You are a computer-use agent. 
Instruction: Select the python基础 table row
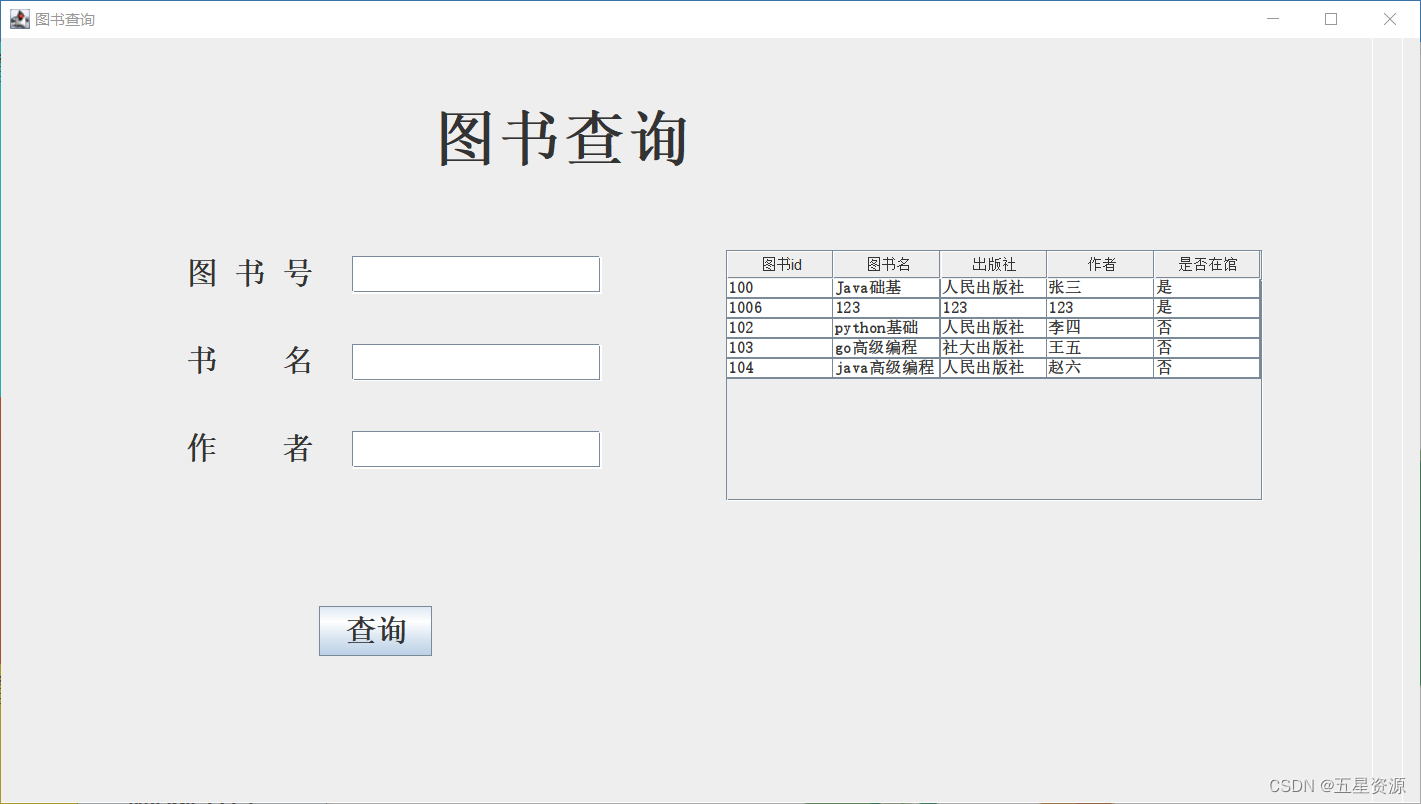pos(887,327)
